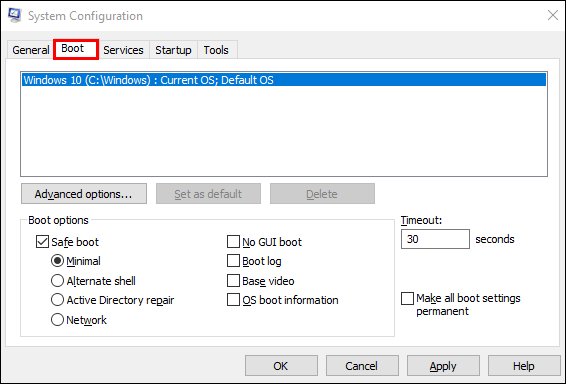Check OS boot information box
Viewport: 566px width, 384px height.
233,300
